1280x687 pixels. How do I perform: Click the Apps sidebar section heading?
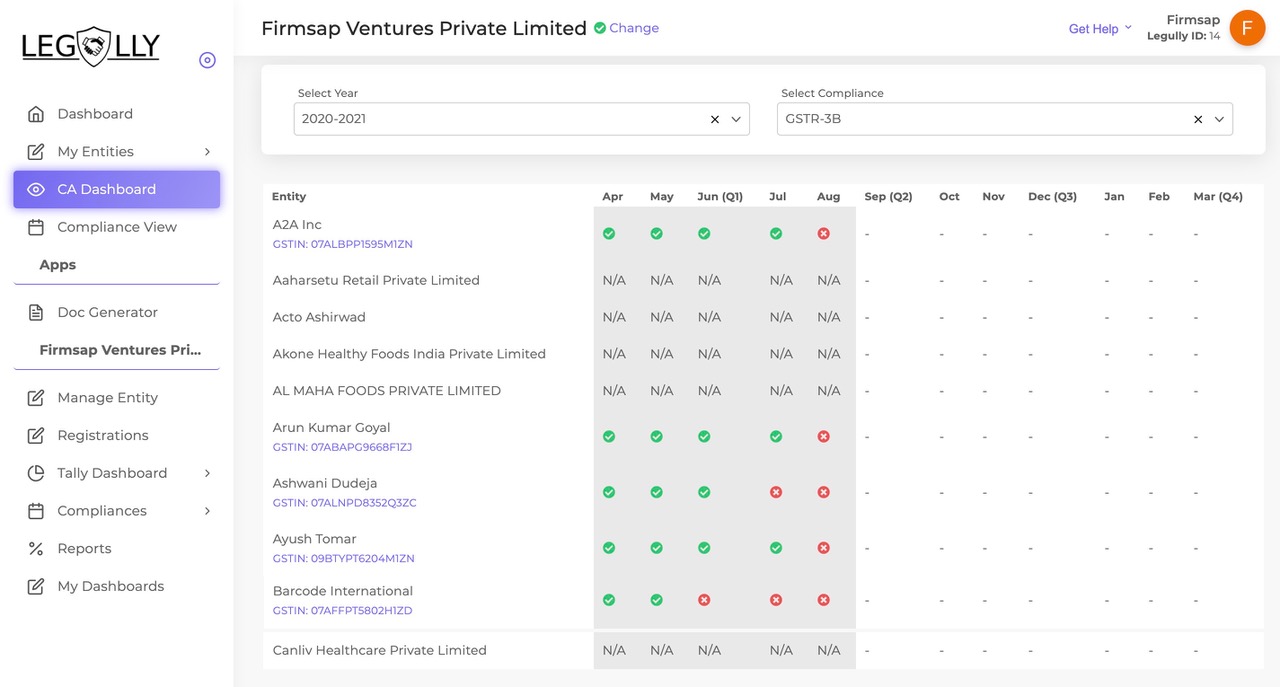58,265
